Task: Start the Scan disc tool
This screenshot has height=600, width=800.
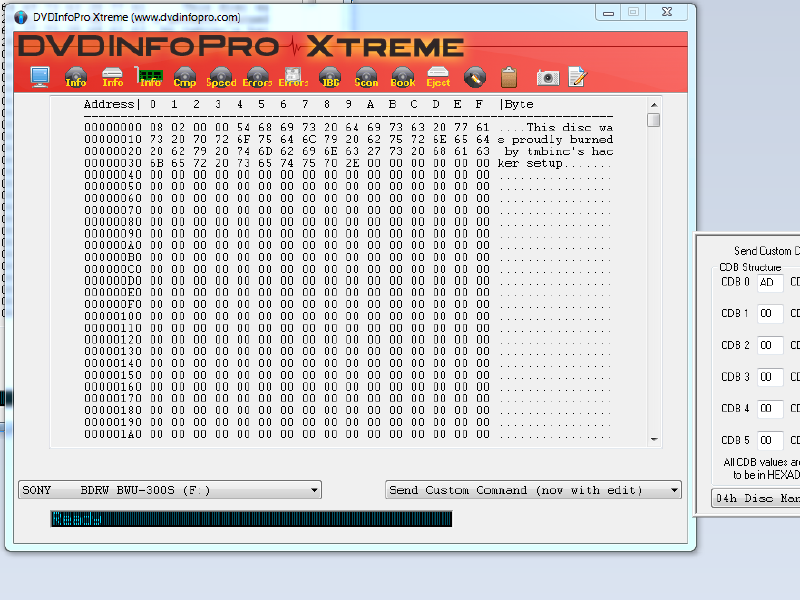Action: click(366, 76)
